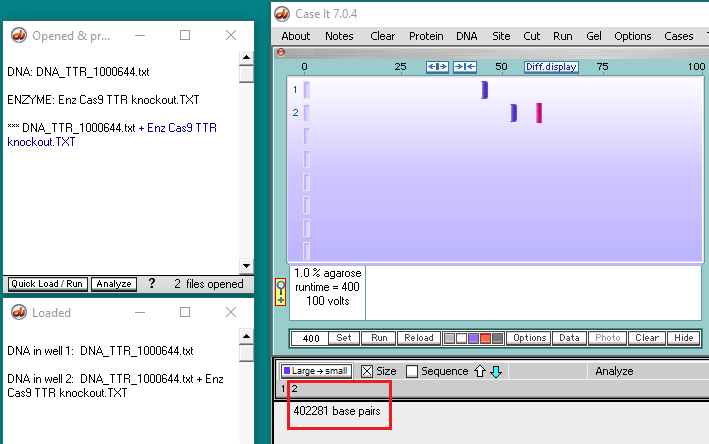Maximize the Loaded window
This screenshot has height=444, width=709.
click(x=185, y=312)
